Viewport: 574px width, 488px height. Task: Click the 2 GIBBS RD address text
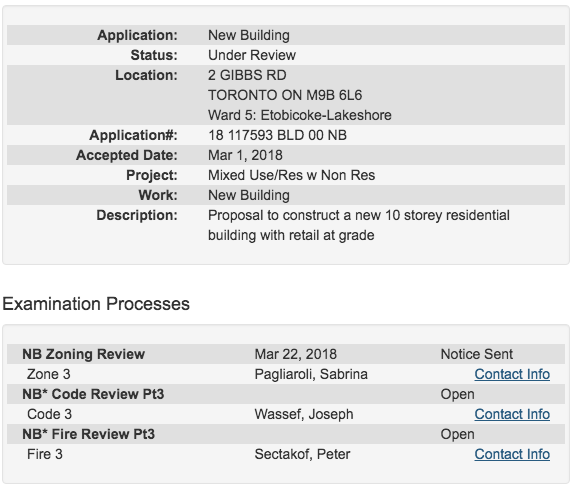(x=247, y=75)
